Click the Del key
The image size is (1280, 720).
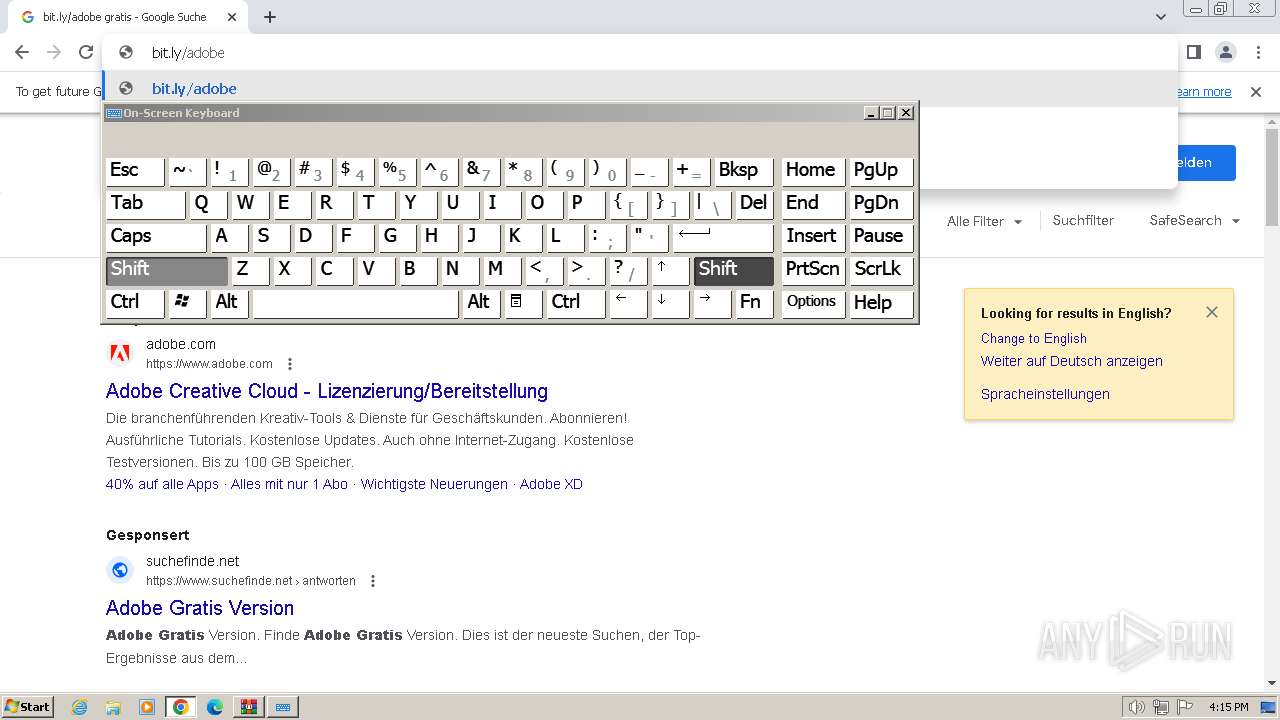point(754,203)
